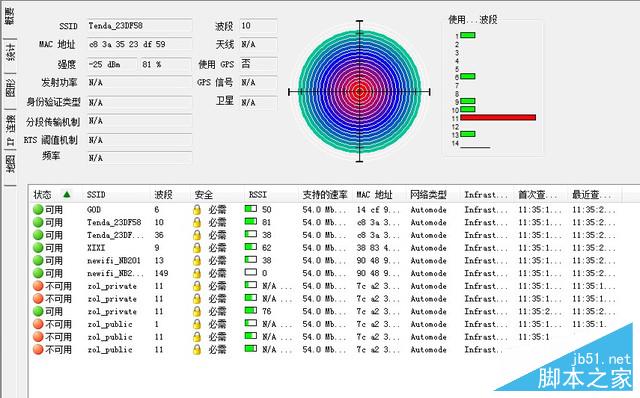Image resolution: width=640 pixels, height=398 pixels.
Task: Click the MAC 地址 field c8 3a 35 23 df 59
Action: point(140,44)
